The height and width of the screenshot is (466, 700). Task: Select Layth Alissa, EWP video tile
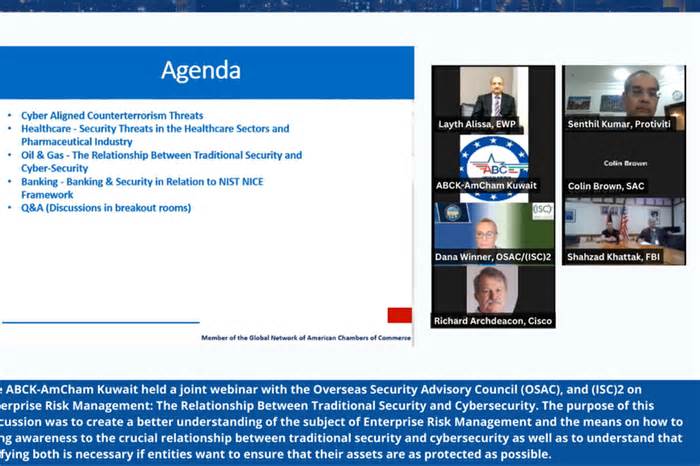tap(493, 99)
